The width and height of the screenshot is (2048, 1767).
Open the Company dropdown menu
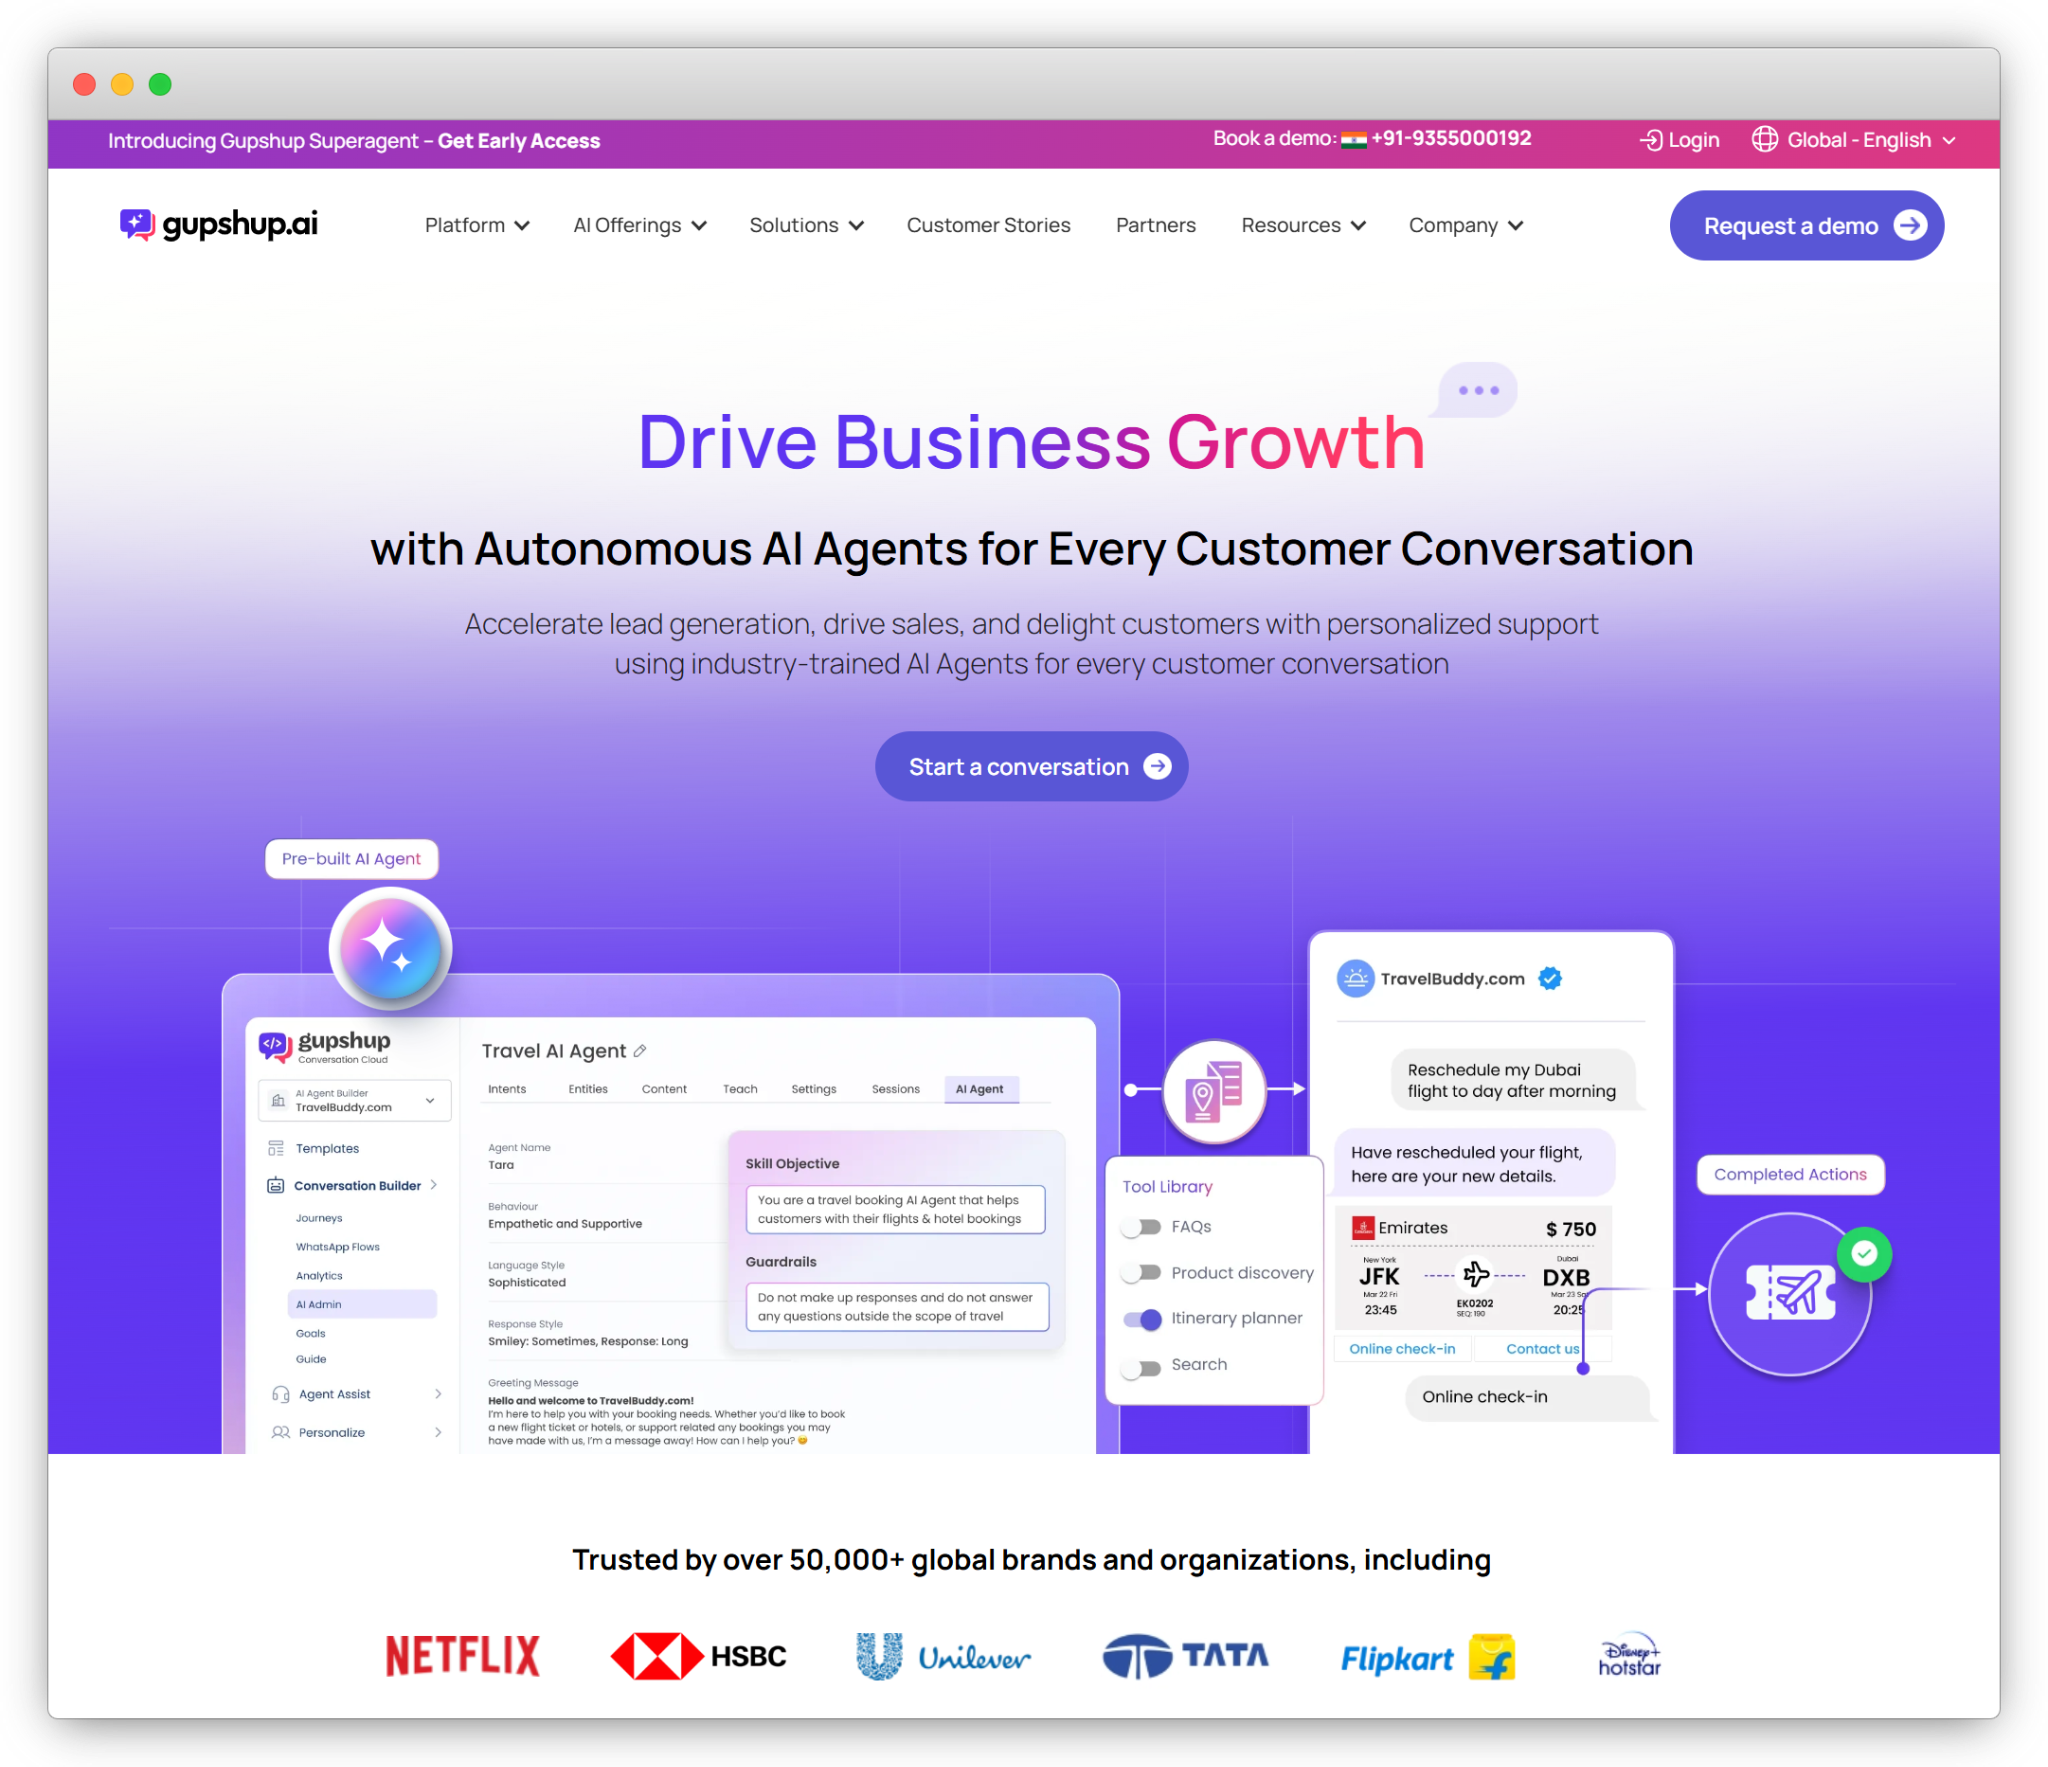pyautogui.click(x=1466, y=225)
